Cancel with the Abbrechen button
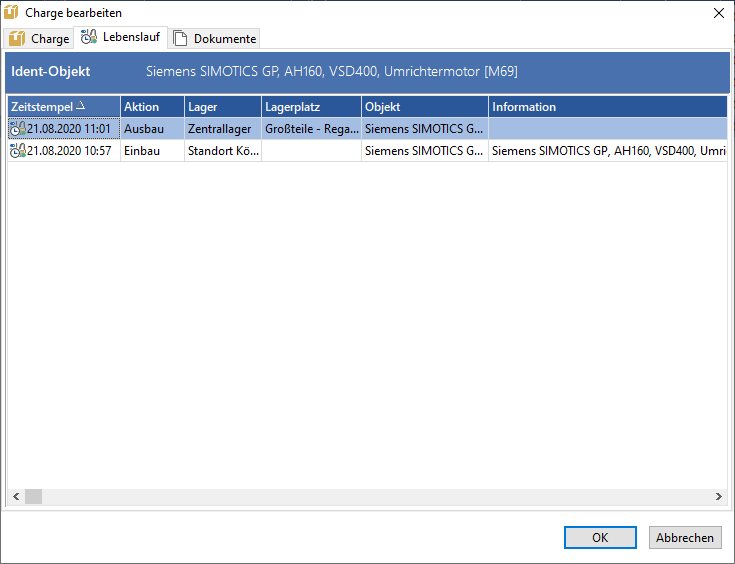This screenshot has width=735, height=564. (x=685, y=537)
